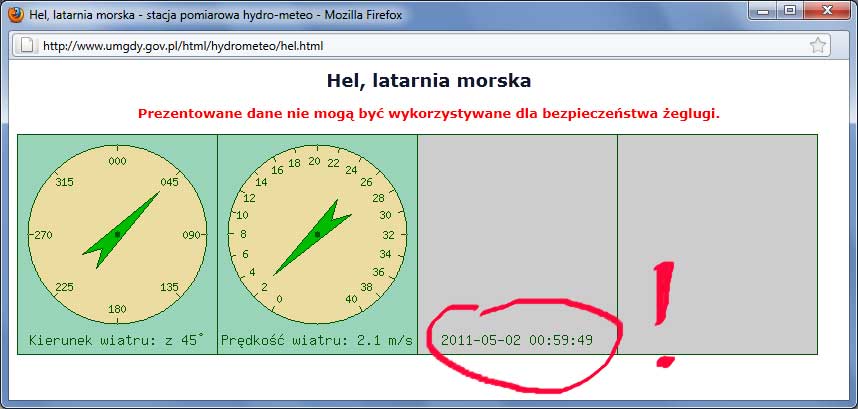Maximize the Firefox window
This screenshot has width=858, height=409.
tap(790, 11)
